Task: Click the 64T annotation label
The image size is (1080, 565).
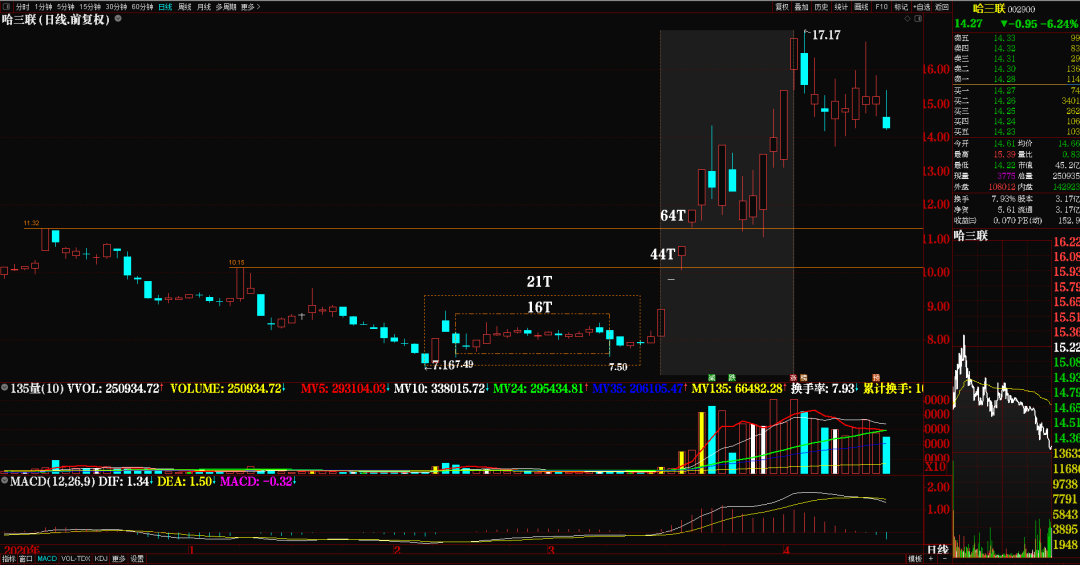Action: point(672,216)
